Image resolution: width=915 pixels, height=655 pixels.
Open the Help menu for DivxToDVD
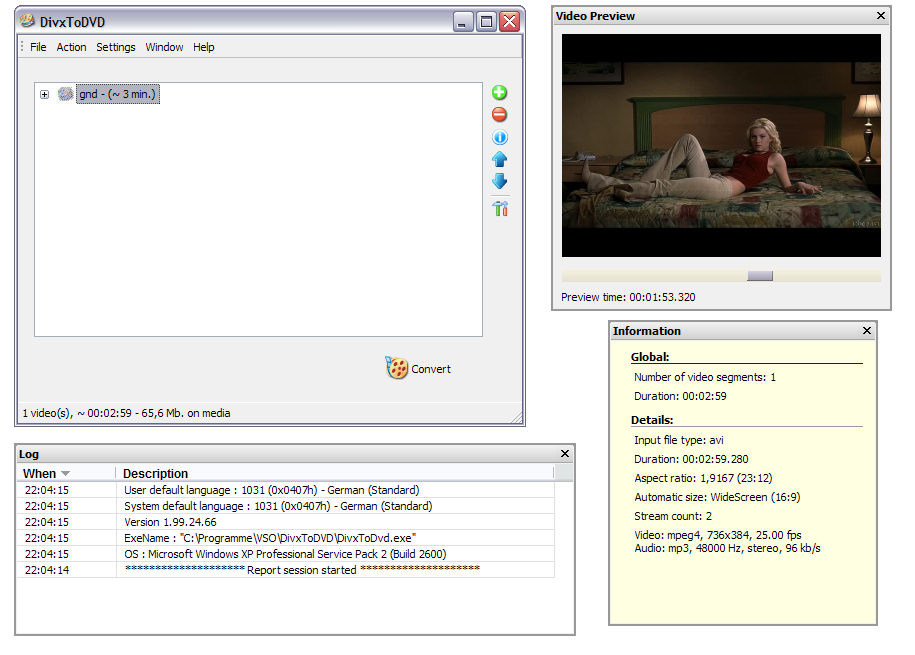point(204,47)
